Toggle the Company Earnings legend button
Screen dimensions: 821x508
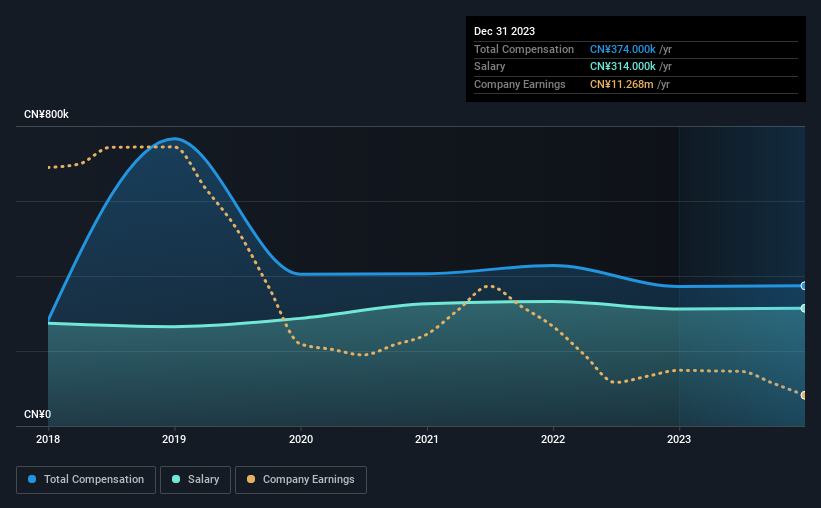[x=301, y=480]
